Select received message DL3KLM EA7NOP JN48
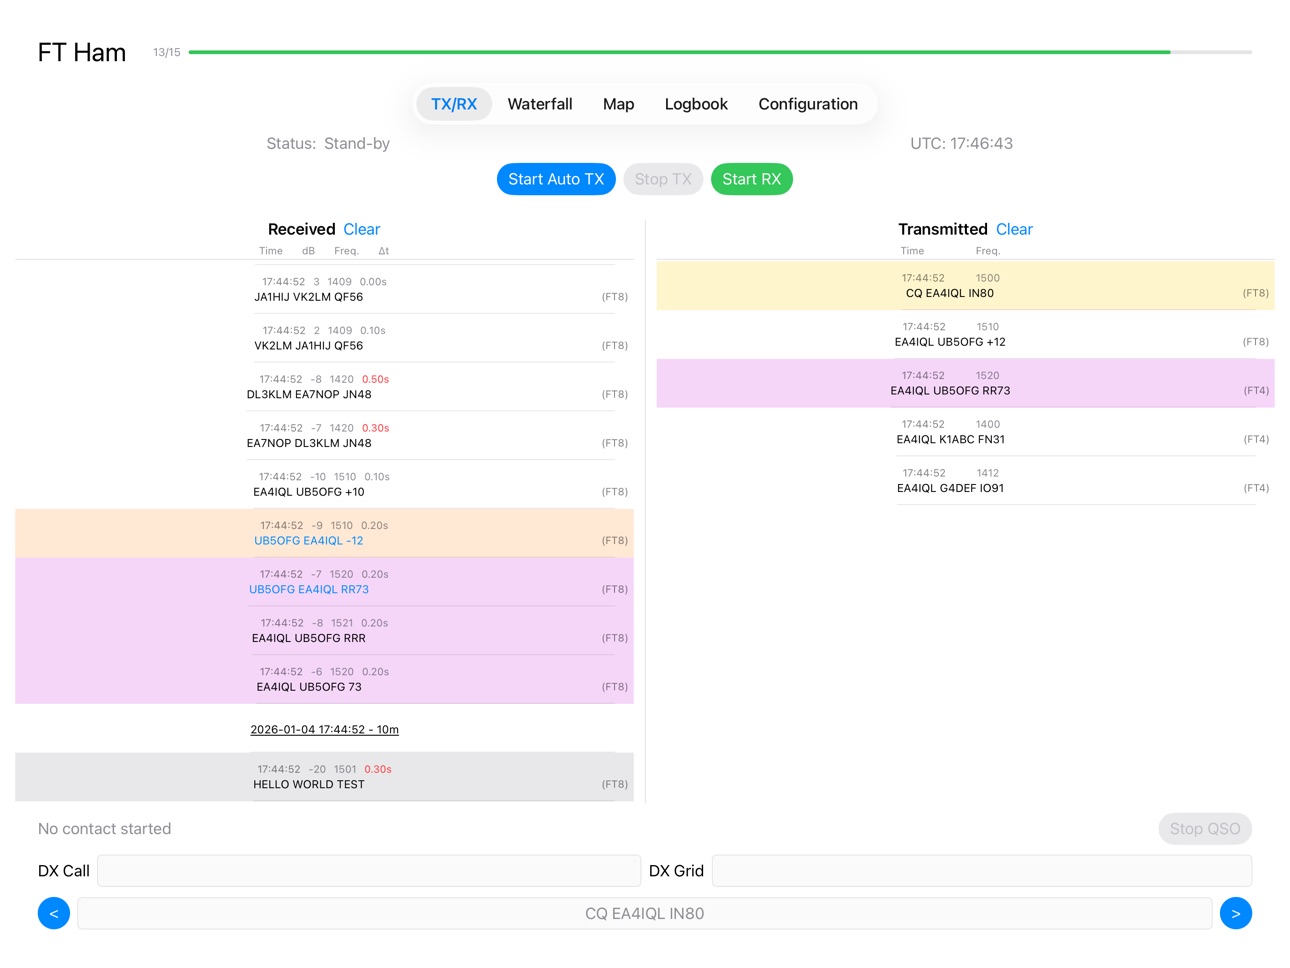The width and height of the screenshot is (1290, 968). [x=324, y=387]
